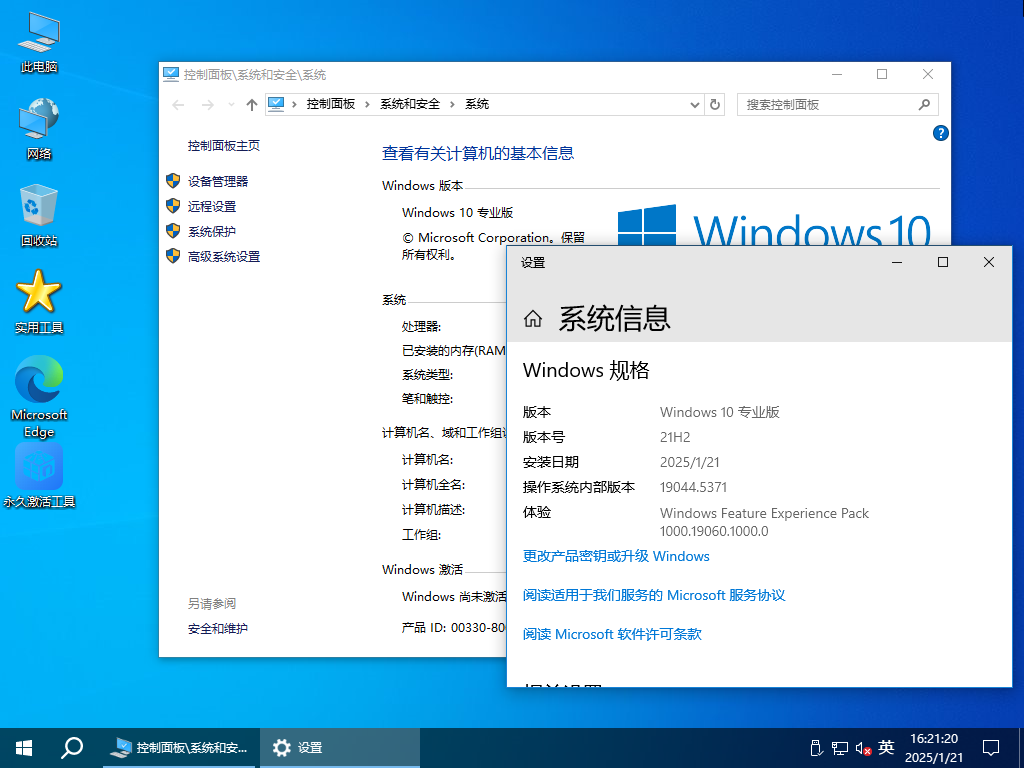Click the Windows Start button
The width and height of the screenshot is (1024, 768).
24,748
